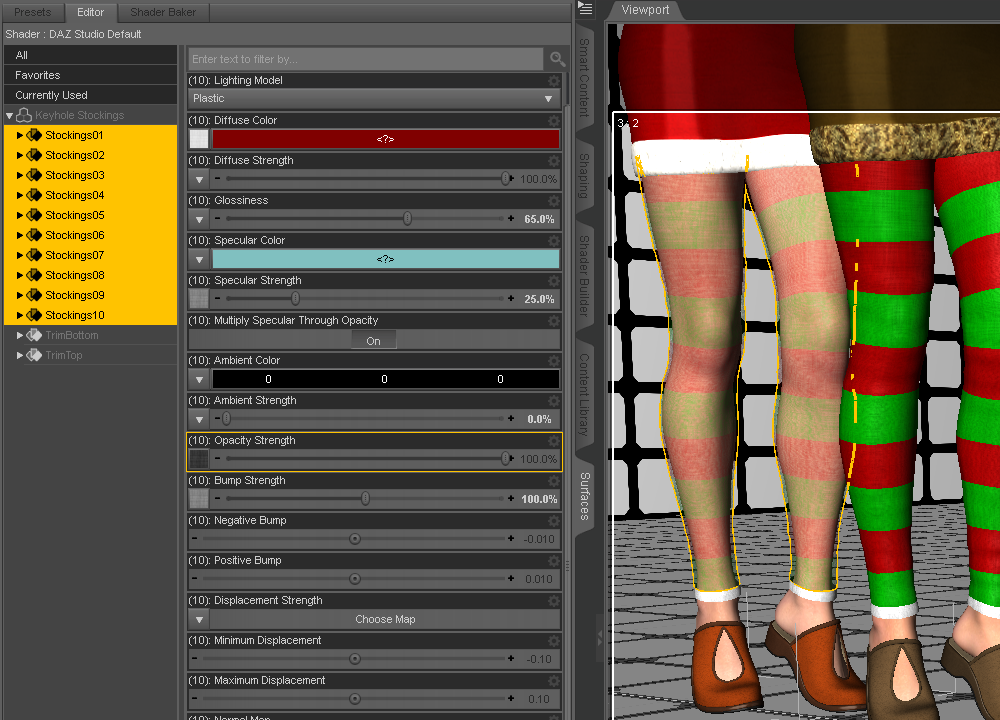Decrease Positive Bump with the minus icon
1000x720 pixels.
coord(195,579)
